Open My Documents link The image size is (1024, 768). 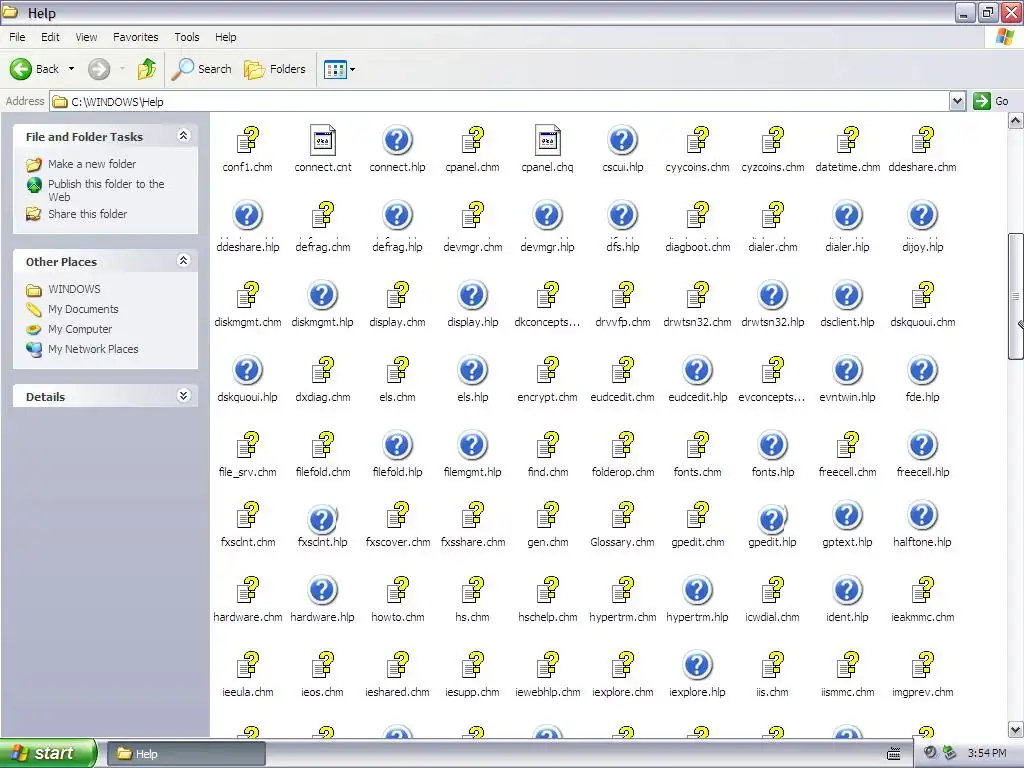click(83, 309)
